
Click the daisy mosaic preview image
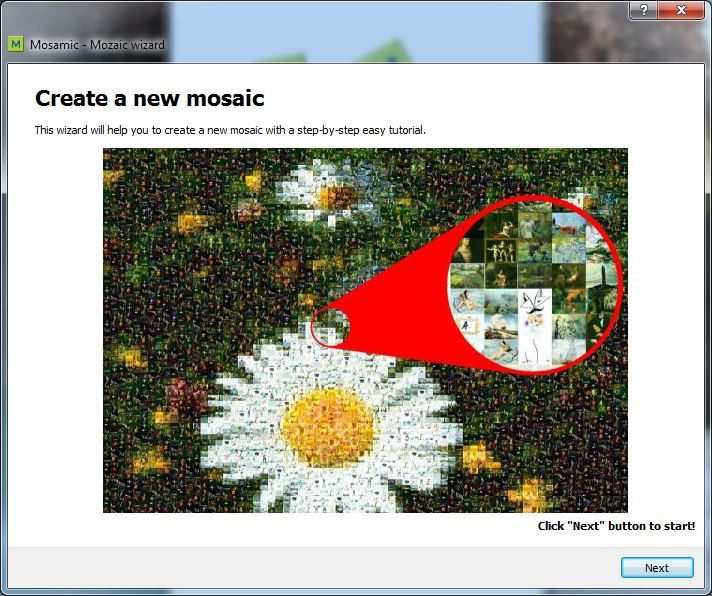(x=365, y=330)
